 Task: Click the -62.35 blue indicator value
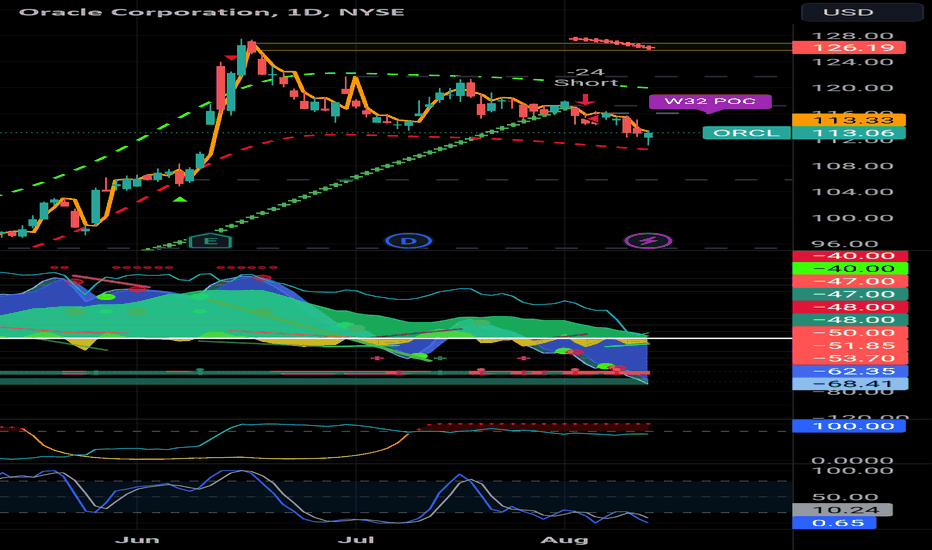[851, 372]
